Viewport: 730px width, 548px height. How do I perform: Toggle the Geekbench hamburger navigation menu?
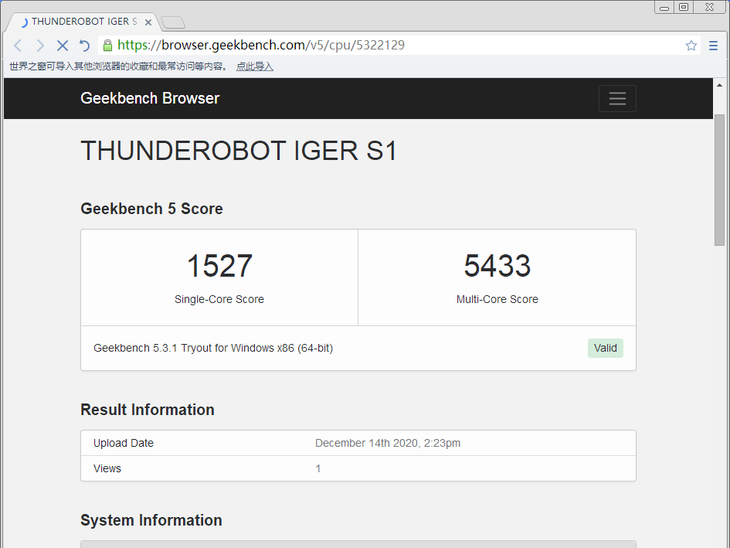coord(617,98)
